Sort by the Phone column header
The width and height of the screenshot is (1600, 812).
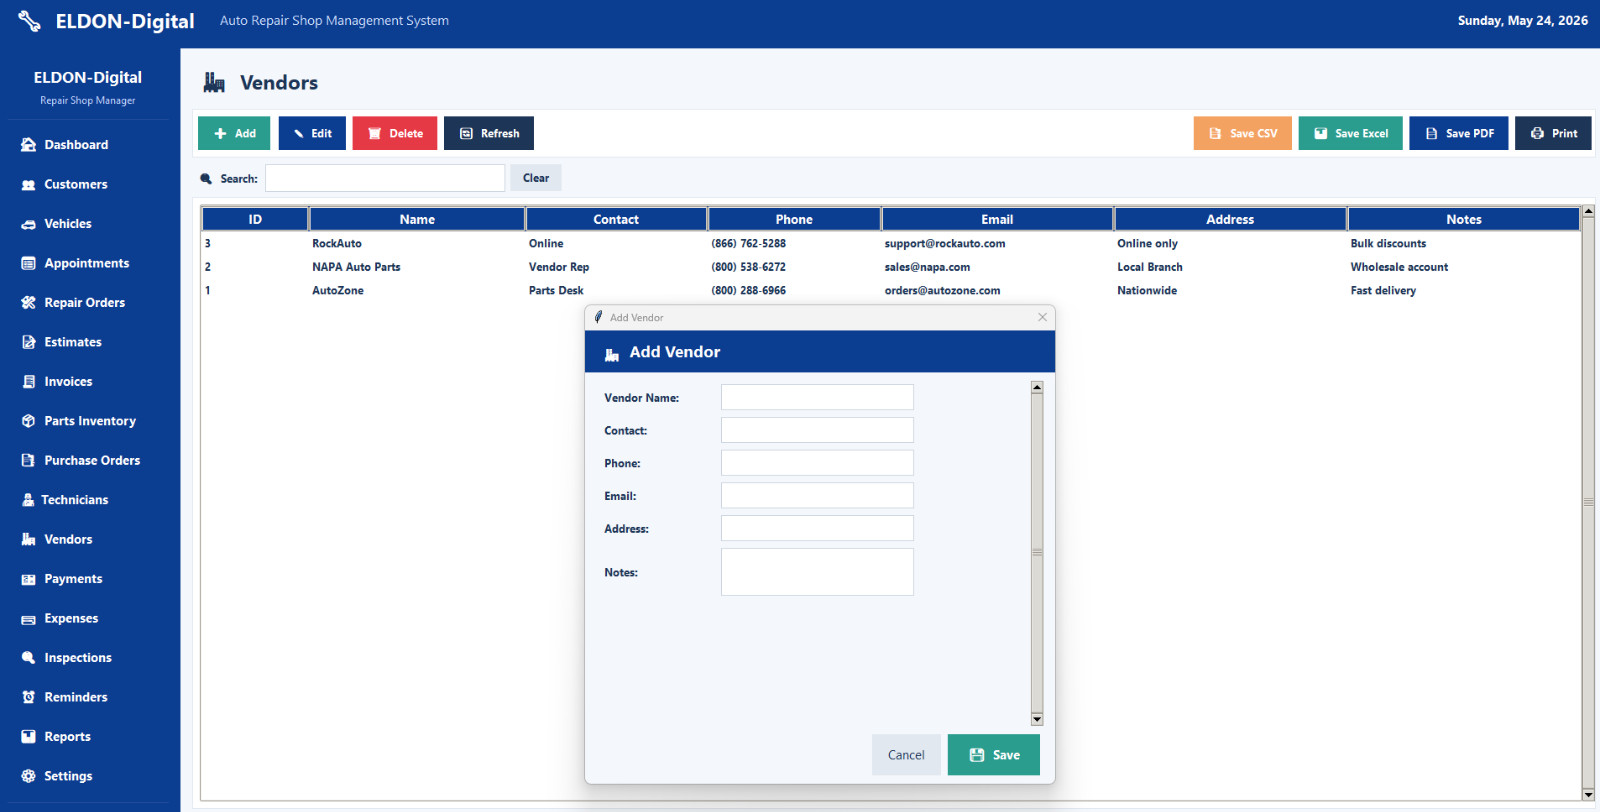794,219
